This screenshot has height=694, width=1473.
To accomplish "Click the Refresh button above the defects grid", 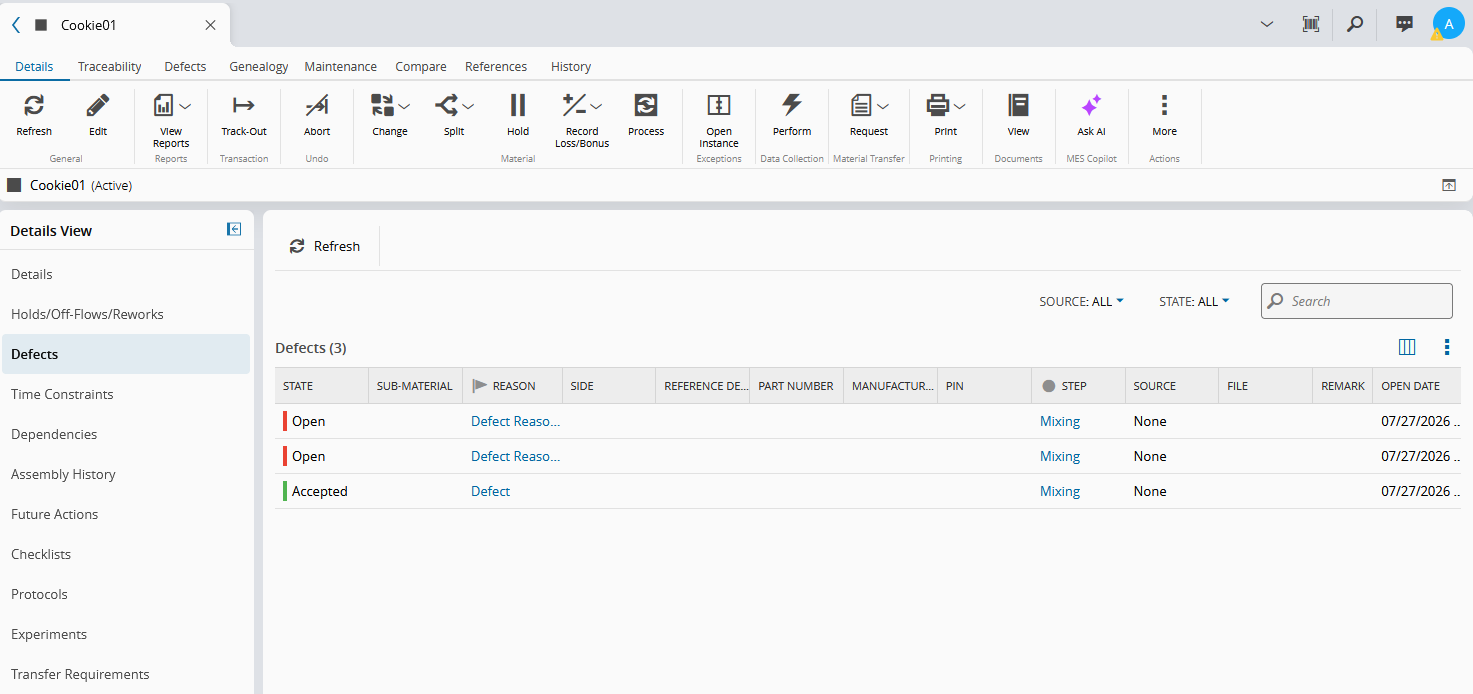I will 325,246.
